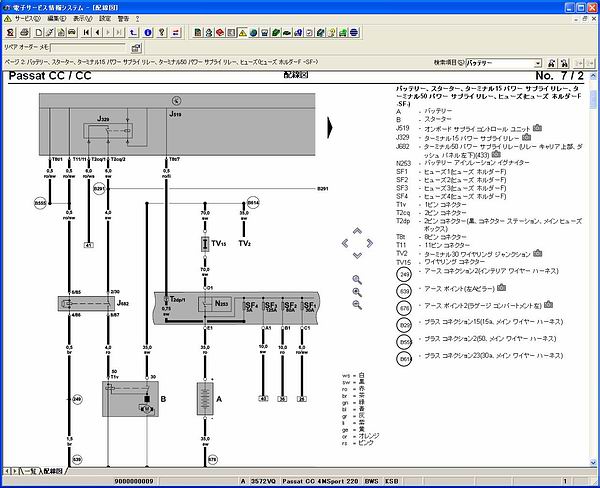Open the search item dropdown showing バッテリー
The height and width of the screenshot is (488, 600).
[538, 63]
